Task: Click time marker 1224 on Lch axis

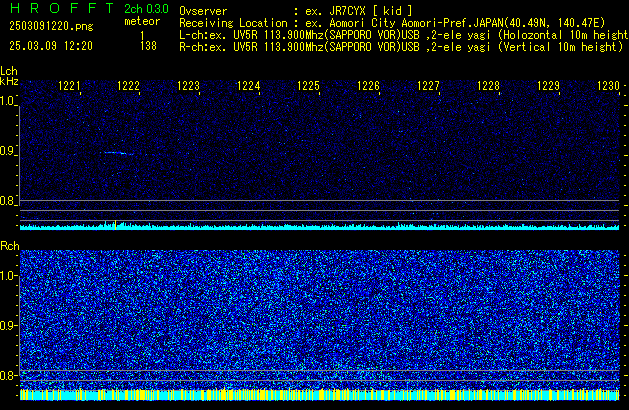Action: coord(249,86)
